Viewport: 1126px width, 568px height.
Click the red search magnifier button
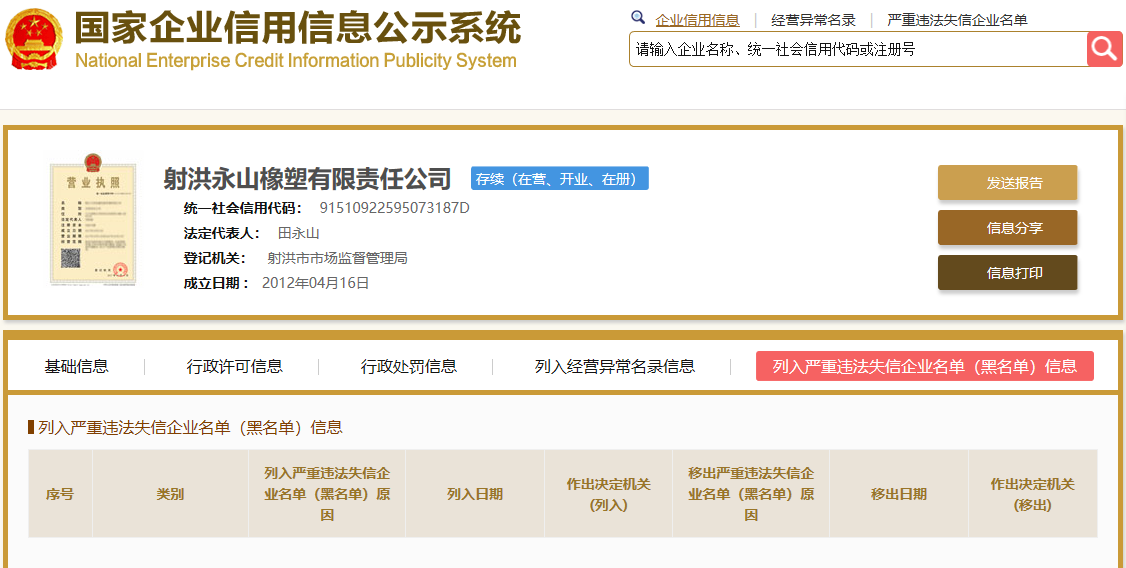1104,49
